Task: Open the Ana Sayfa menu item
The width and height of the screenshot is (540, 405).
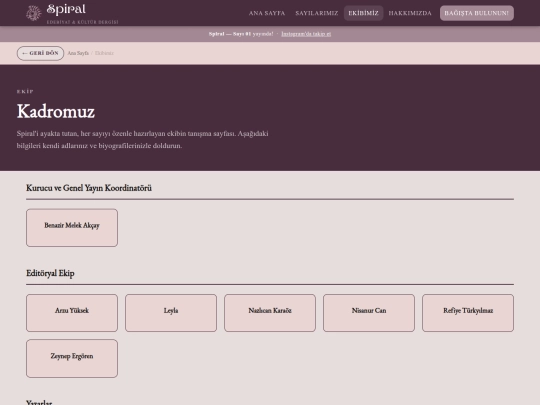Action: click(267, 13)
